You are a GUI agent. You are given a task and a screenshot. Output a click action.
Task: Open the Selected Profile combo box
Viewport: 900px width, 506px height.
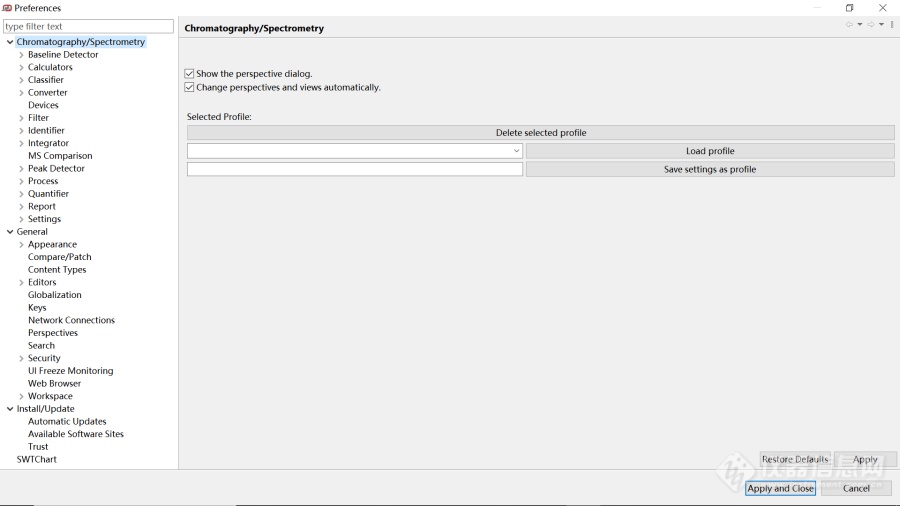point(355,151)
